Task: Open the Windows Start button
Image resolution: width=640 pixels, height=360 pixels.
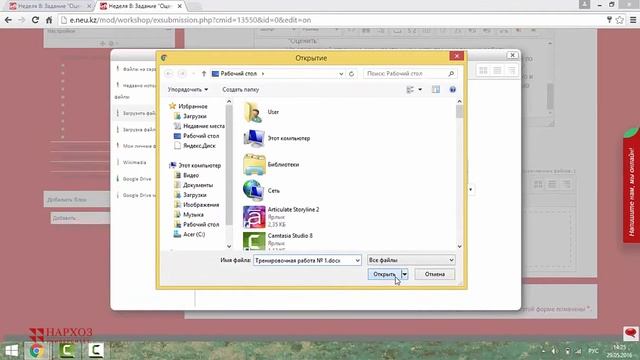Action: 12,350
